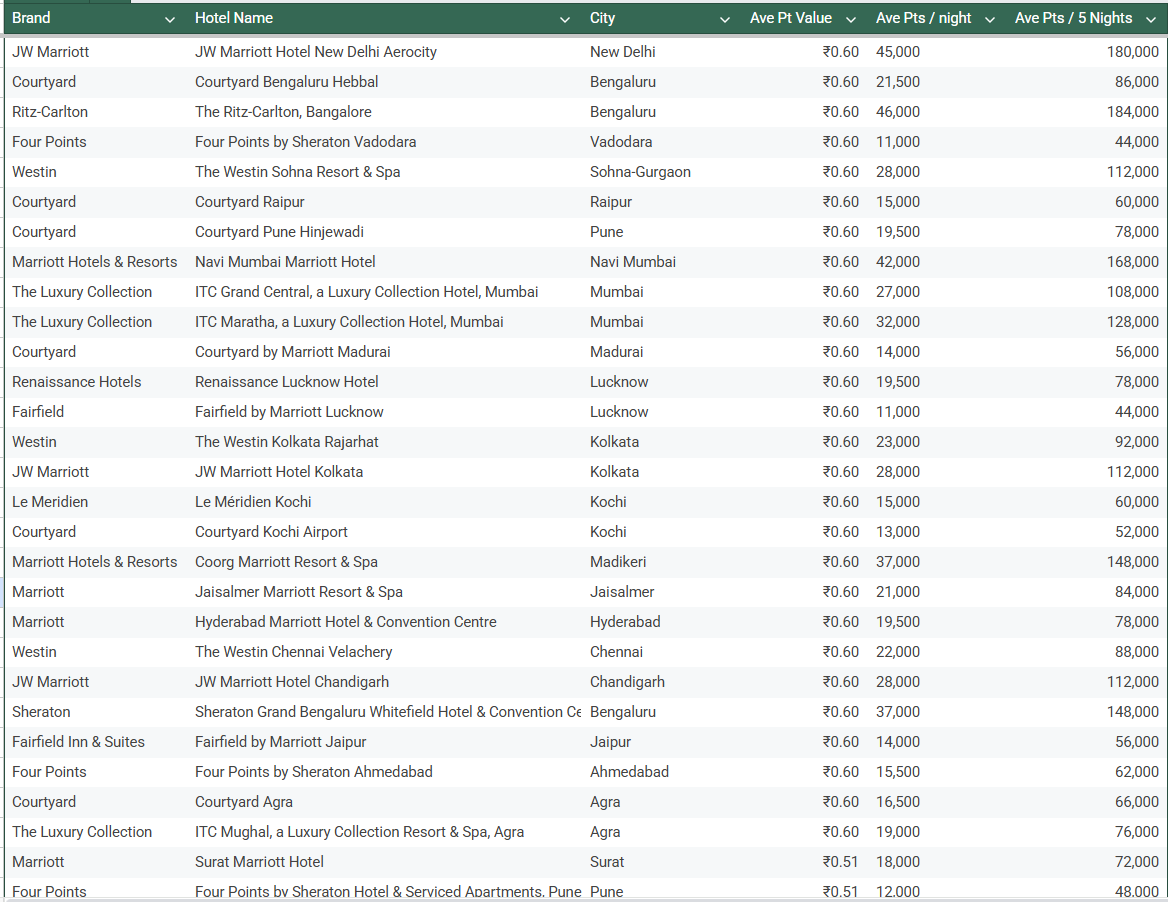This screenshot has width=1168, height=902.
Task: Select the Jaisalmer city cell
Action: [x=661, y=592]
